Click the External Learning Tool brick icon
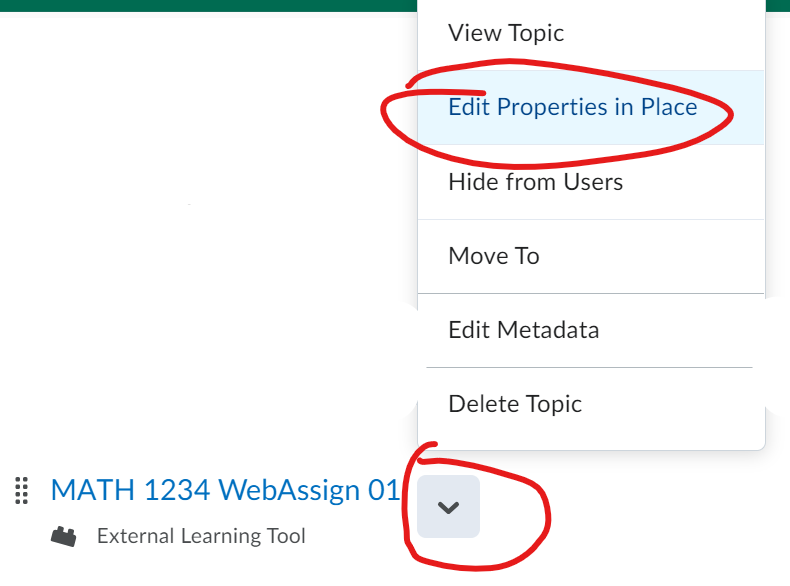The width and height of the screenshot is (790, 586). 64,537
